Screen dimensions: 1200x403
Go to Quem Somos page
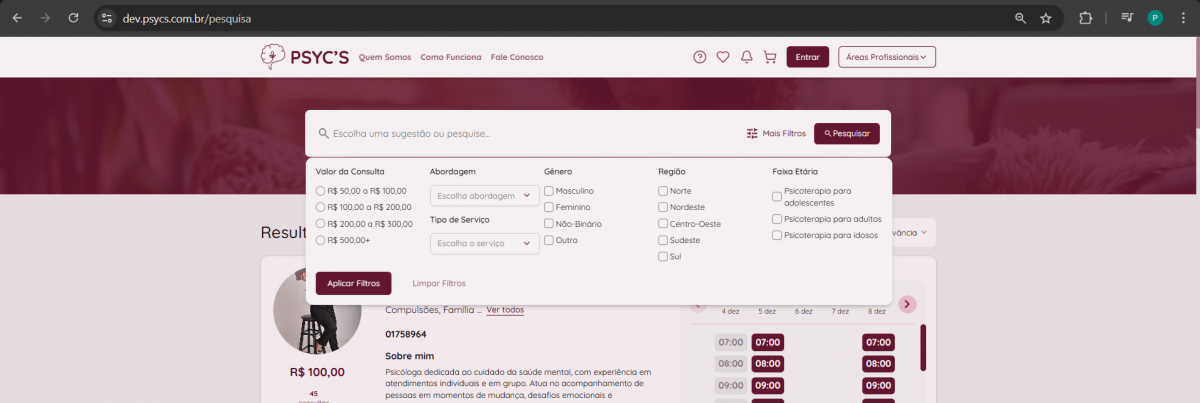[x=385, y=57]
